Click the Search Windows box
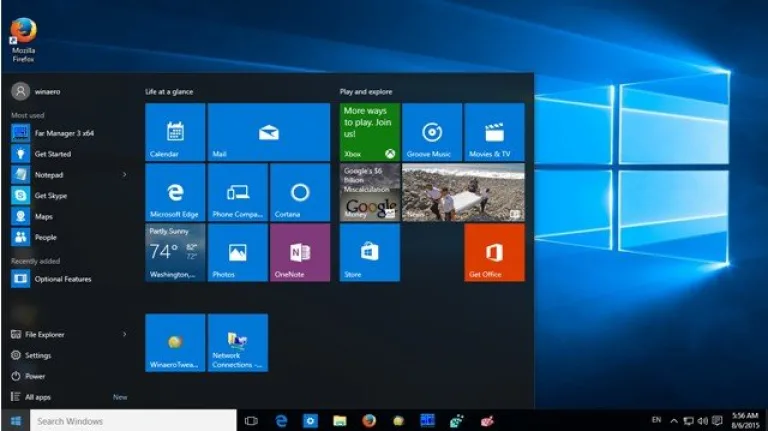The width and height of the screenshot is (768, 431). [x=133, y=421]
